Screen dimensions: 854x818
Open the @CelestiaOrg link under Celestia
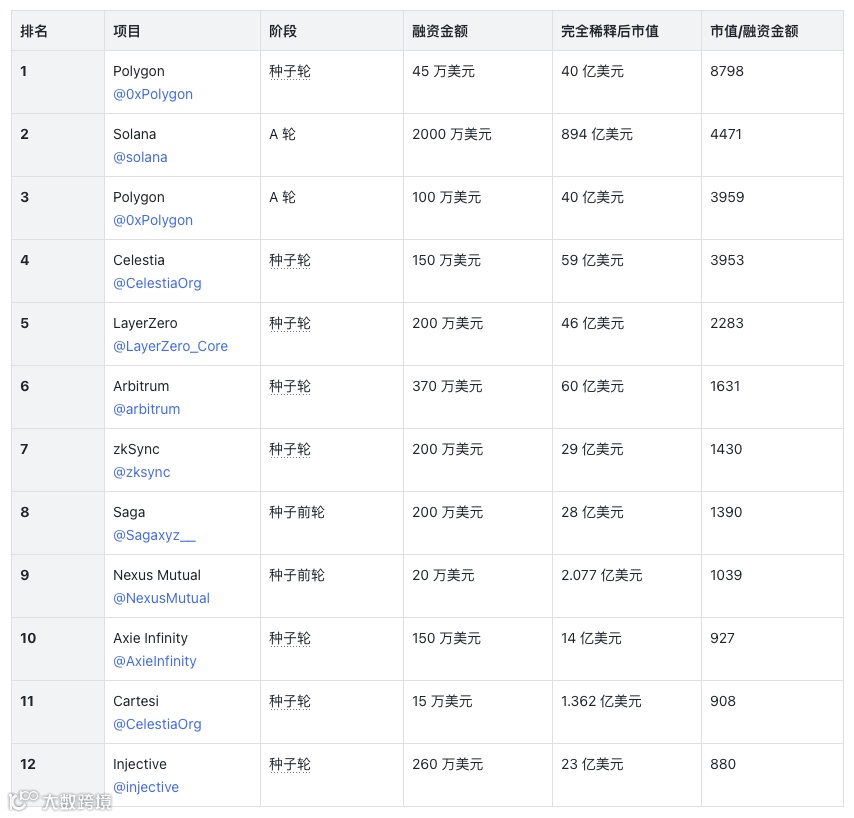(157, 283)
